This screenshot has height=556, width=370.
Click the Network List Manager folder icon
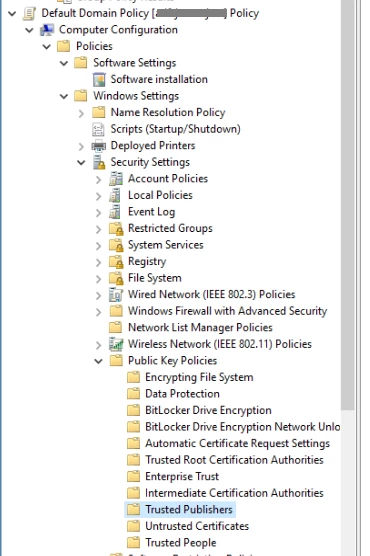coord(116,327)
